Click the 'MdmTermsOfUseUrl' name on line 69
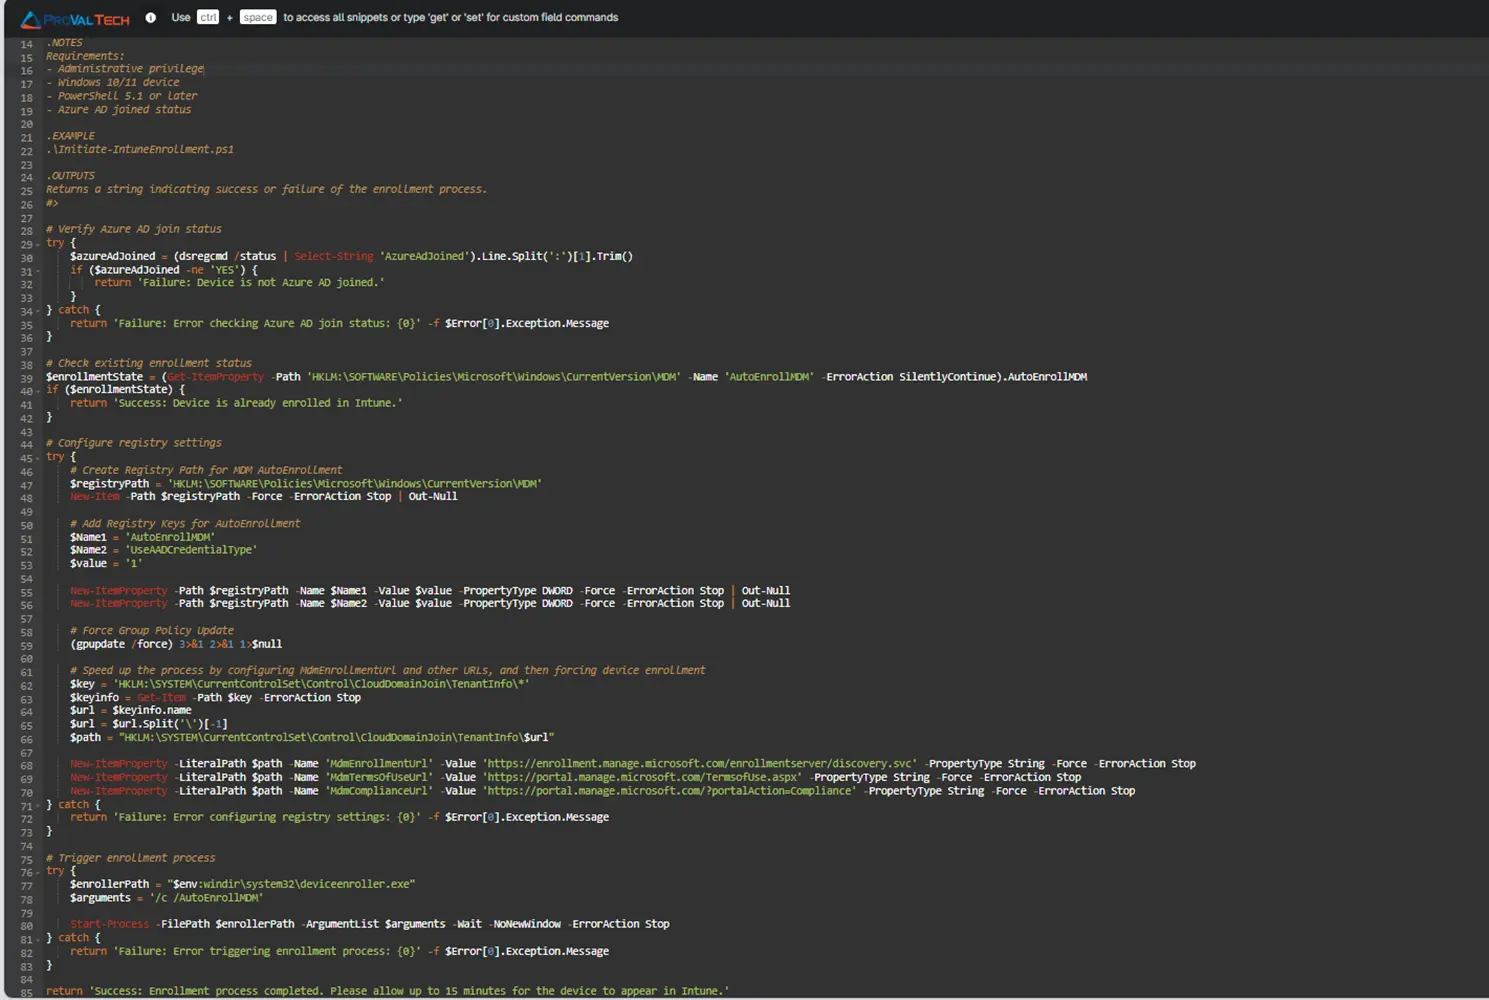This screenshot has width=1489, height=1000. pyautogui.click(x=379, y=777)
